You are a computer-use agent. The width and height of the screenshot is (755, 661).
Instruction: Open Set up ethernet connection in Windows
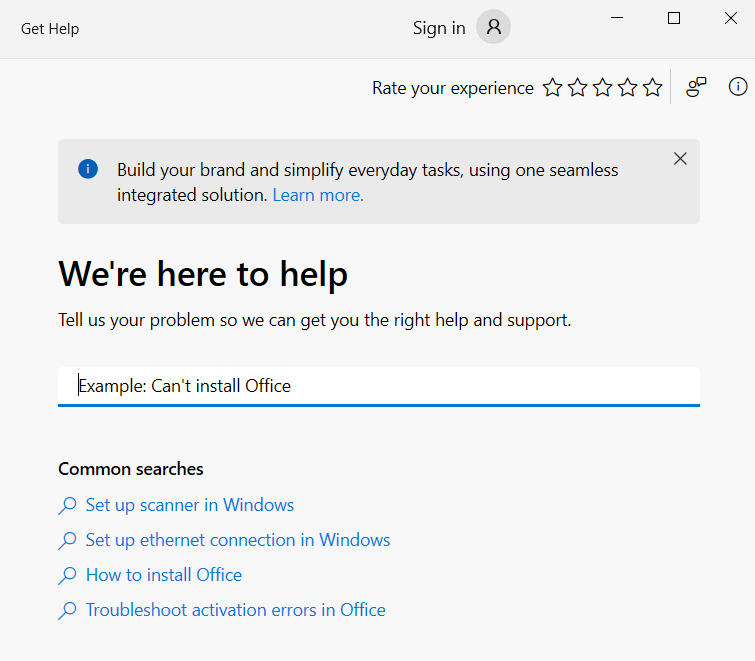238,540
